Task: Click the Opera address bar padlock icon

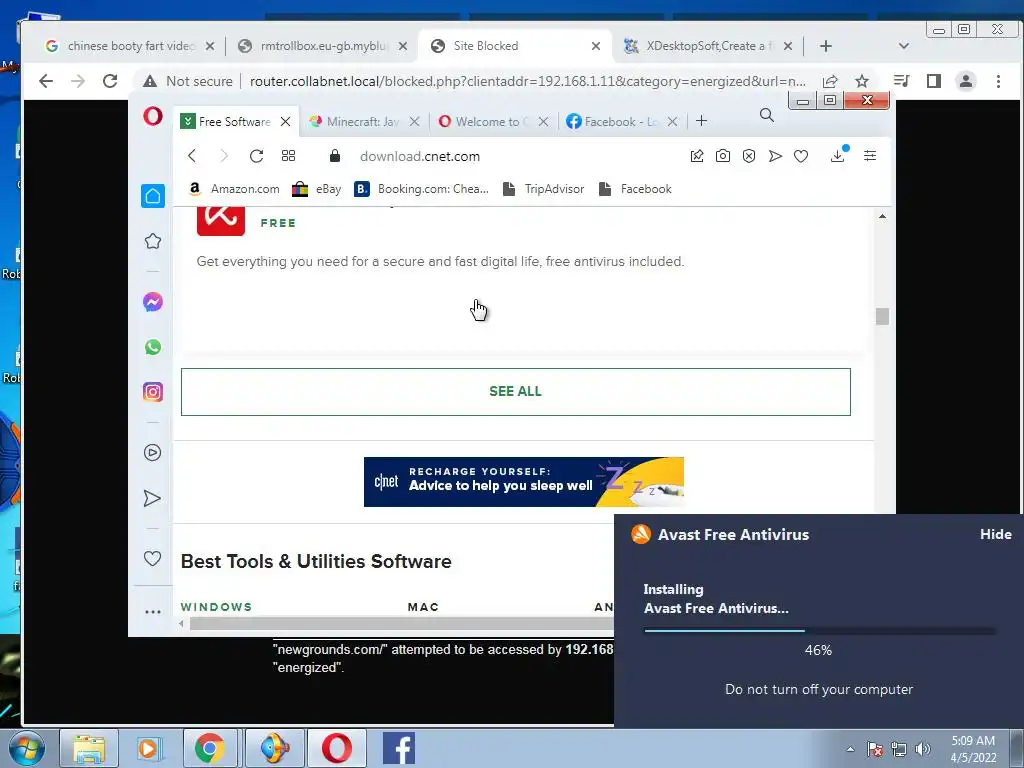Action: click(x=335, y=155)
